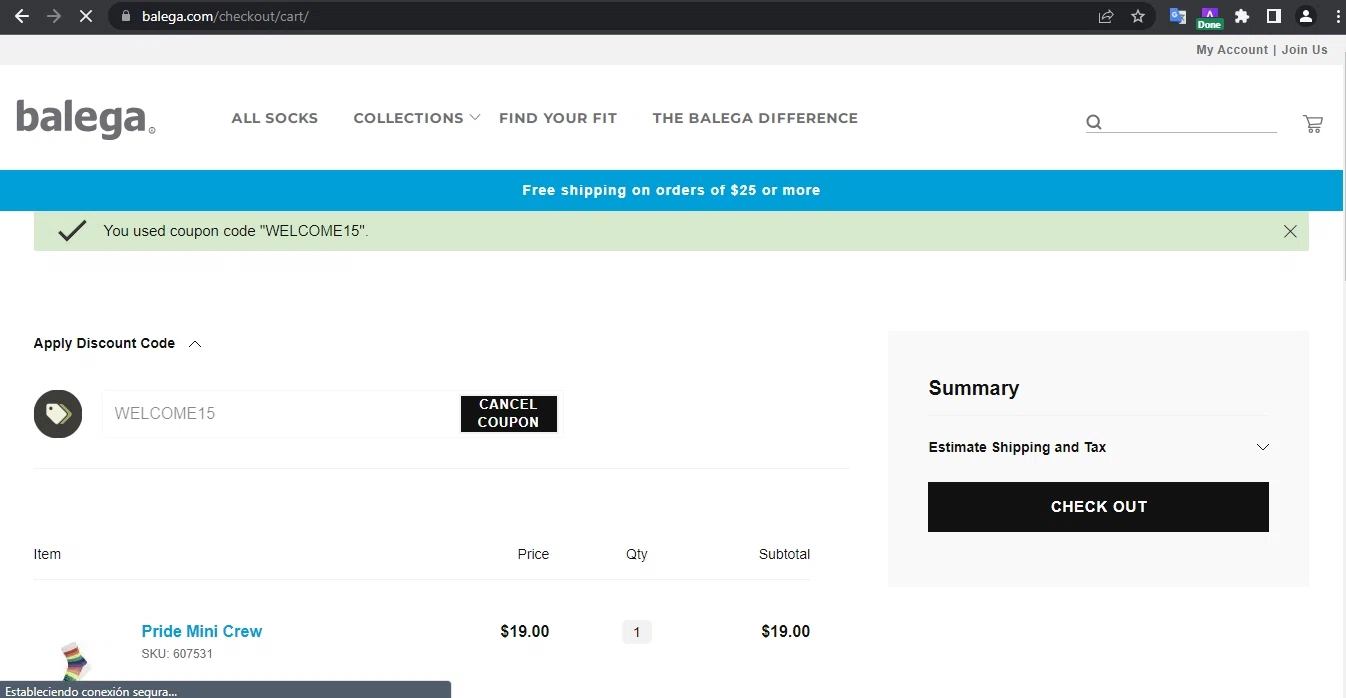Click the padlock site info icon

click(125, 16)
